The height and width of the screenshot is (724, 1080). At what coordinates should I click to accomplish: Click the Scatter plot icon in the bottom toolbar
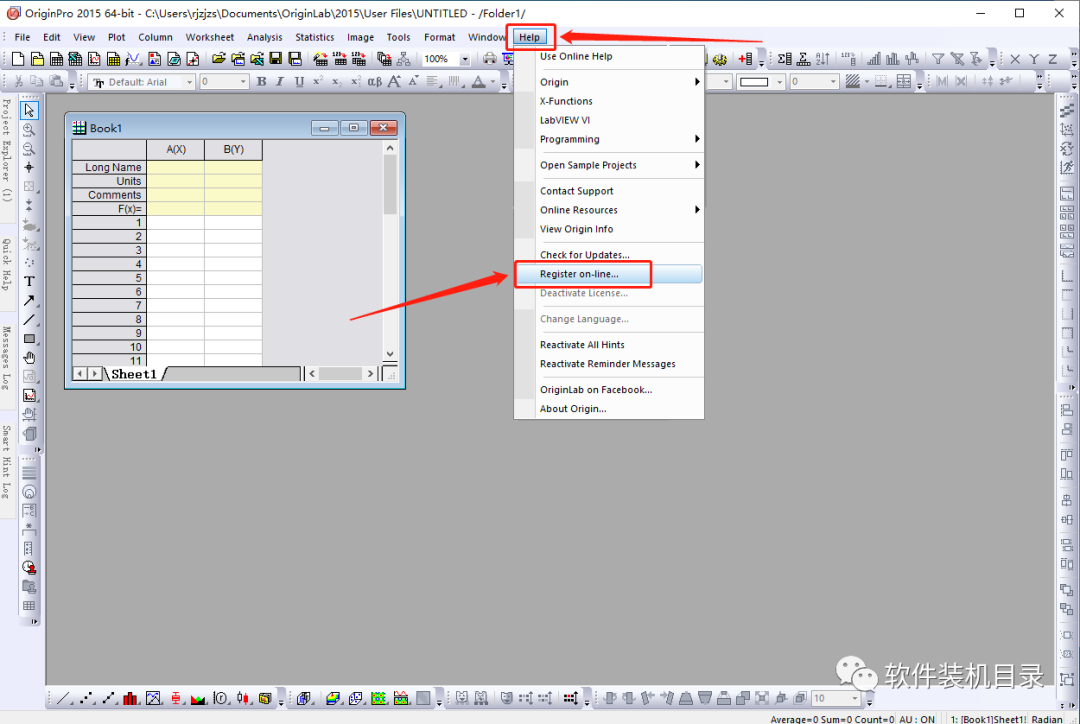point(86,699)
